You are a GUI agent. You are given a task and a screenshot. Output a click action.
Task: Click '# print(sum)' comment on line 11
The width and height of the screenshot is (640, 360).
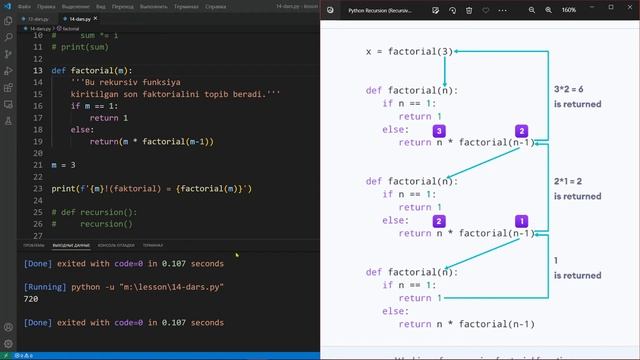80,47
